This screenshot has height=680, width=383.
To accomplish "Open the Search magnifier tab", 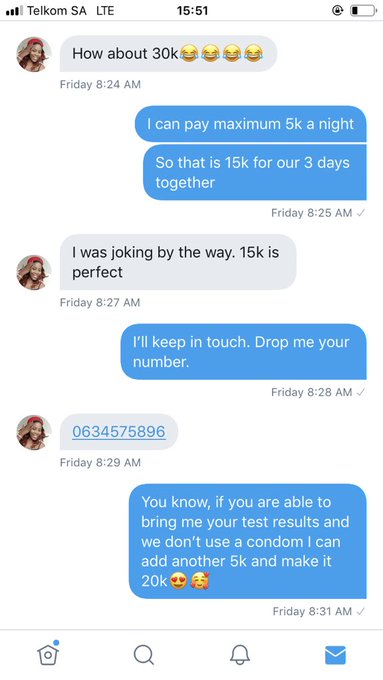I will 144,654.
